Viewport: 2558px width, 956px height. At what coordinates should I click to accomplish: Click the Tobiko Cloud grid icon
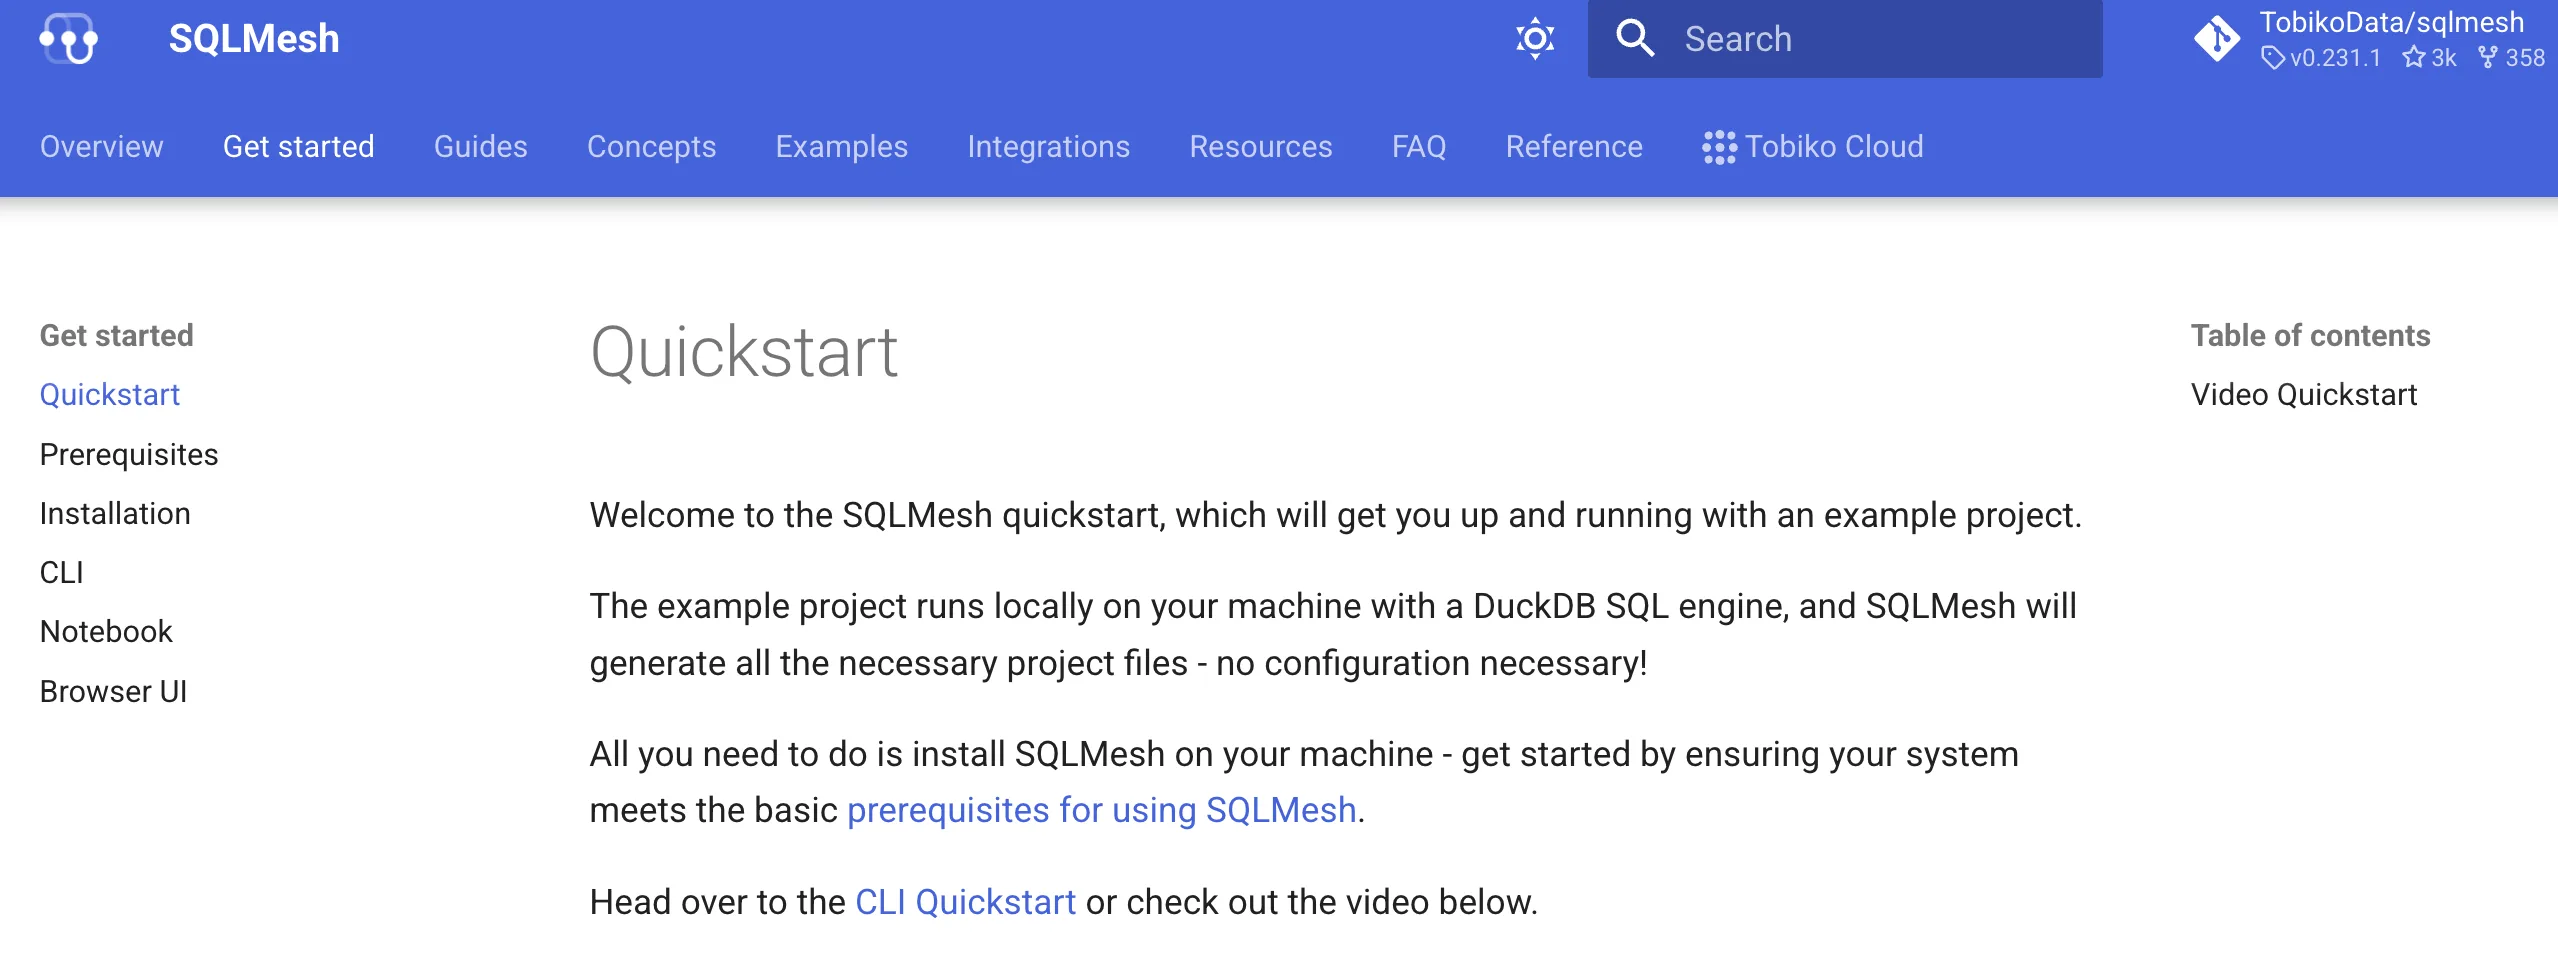pos(1718,147)
